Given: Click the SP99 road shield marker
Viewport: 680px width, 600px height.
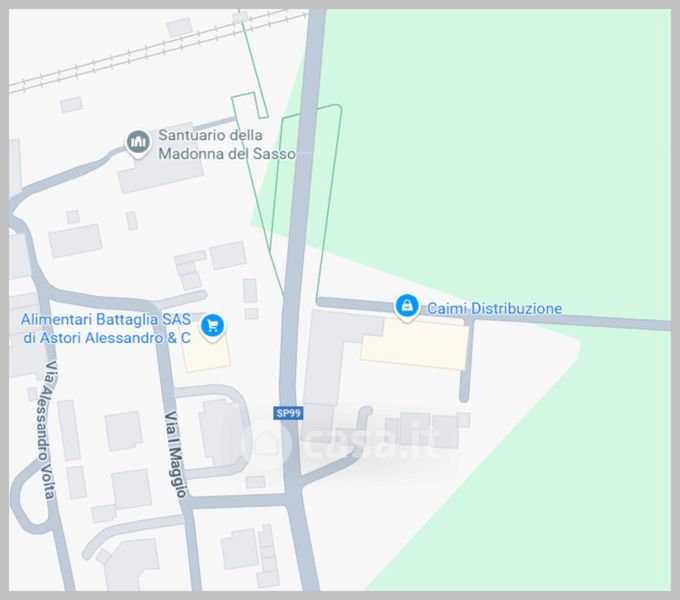Looking at the screenshot, I should (x=288, y=413).
